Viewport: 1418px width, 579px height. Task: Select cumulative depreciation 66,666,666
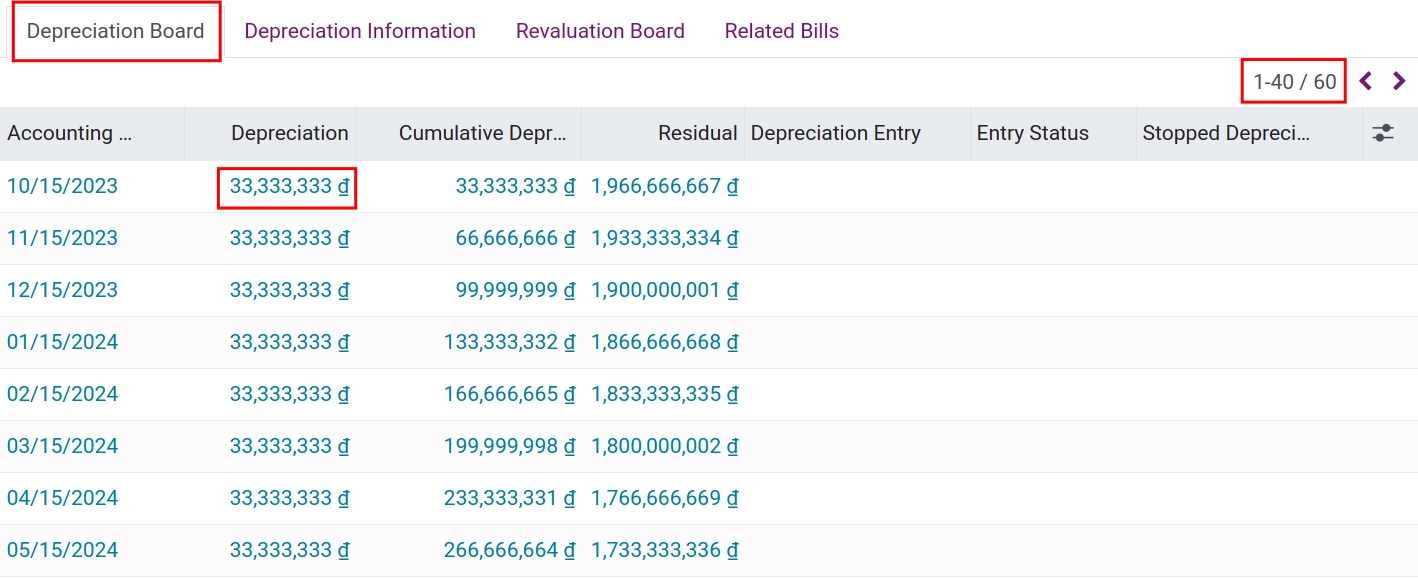[x=515, y=238]
